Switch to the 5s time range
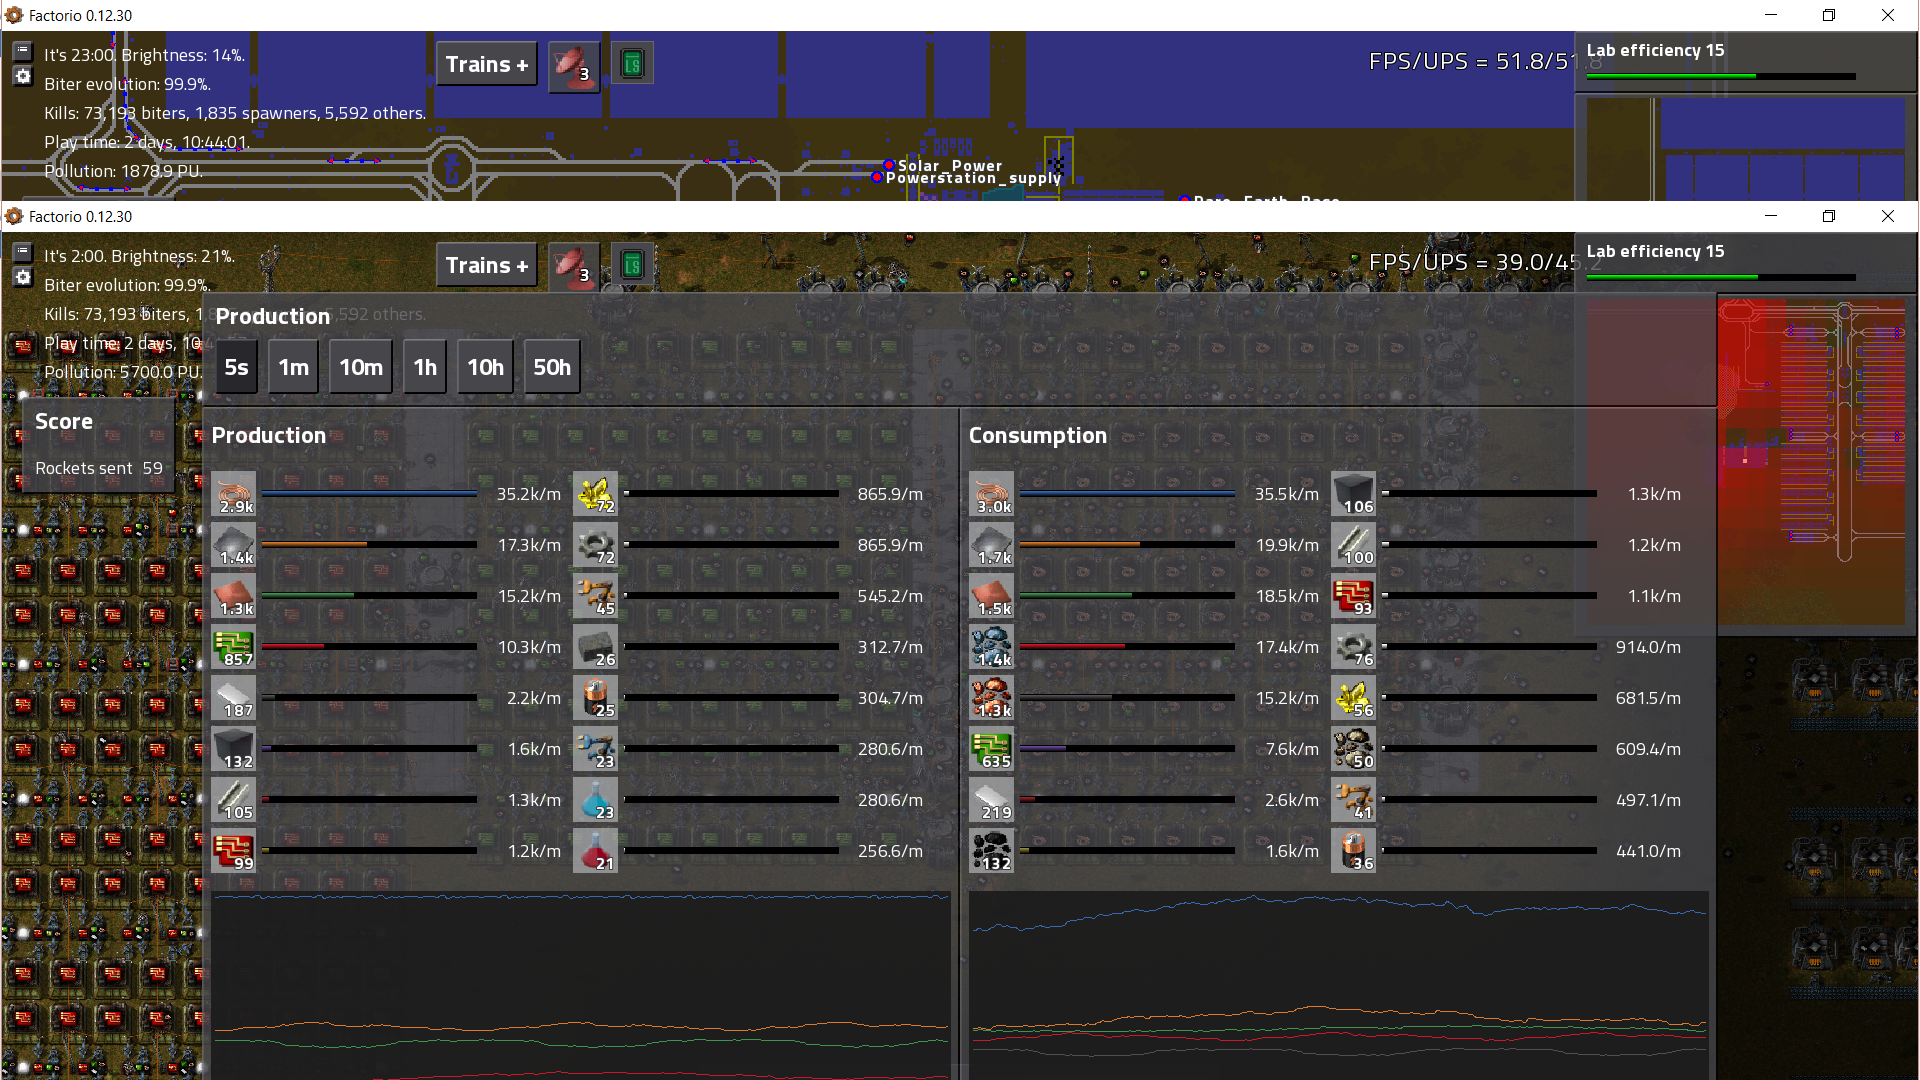 (x=236, y=367)
